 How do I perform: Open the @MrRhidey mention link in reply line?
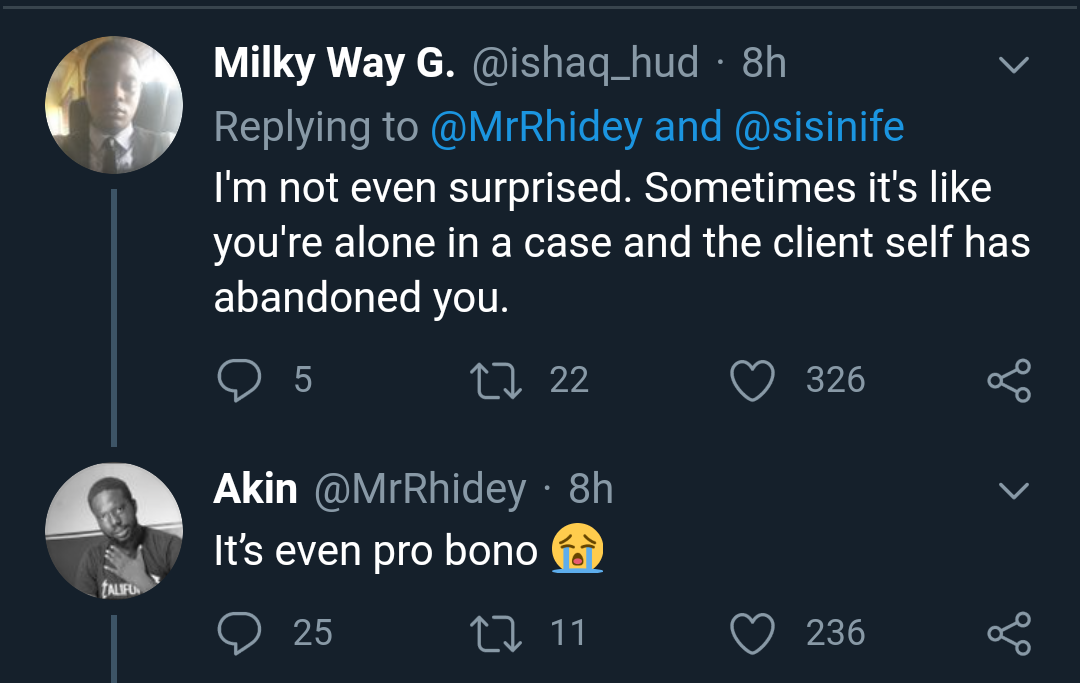point(535,127)
